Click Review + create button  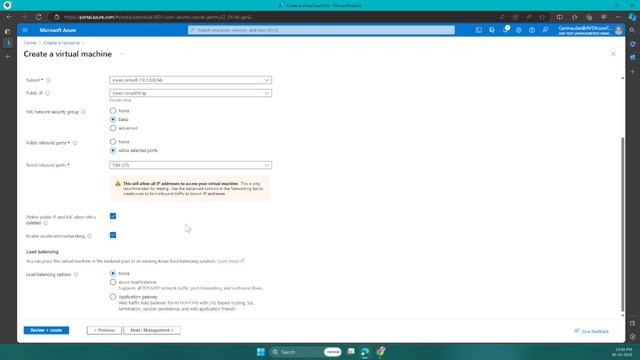click(x=46, y=330)
